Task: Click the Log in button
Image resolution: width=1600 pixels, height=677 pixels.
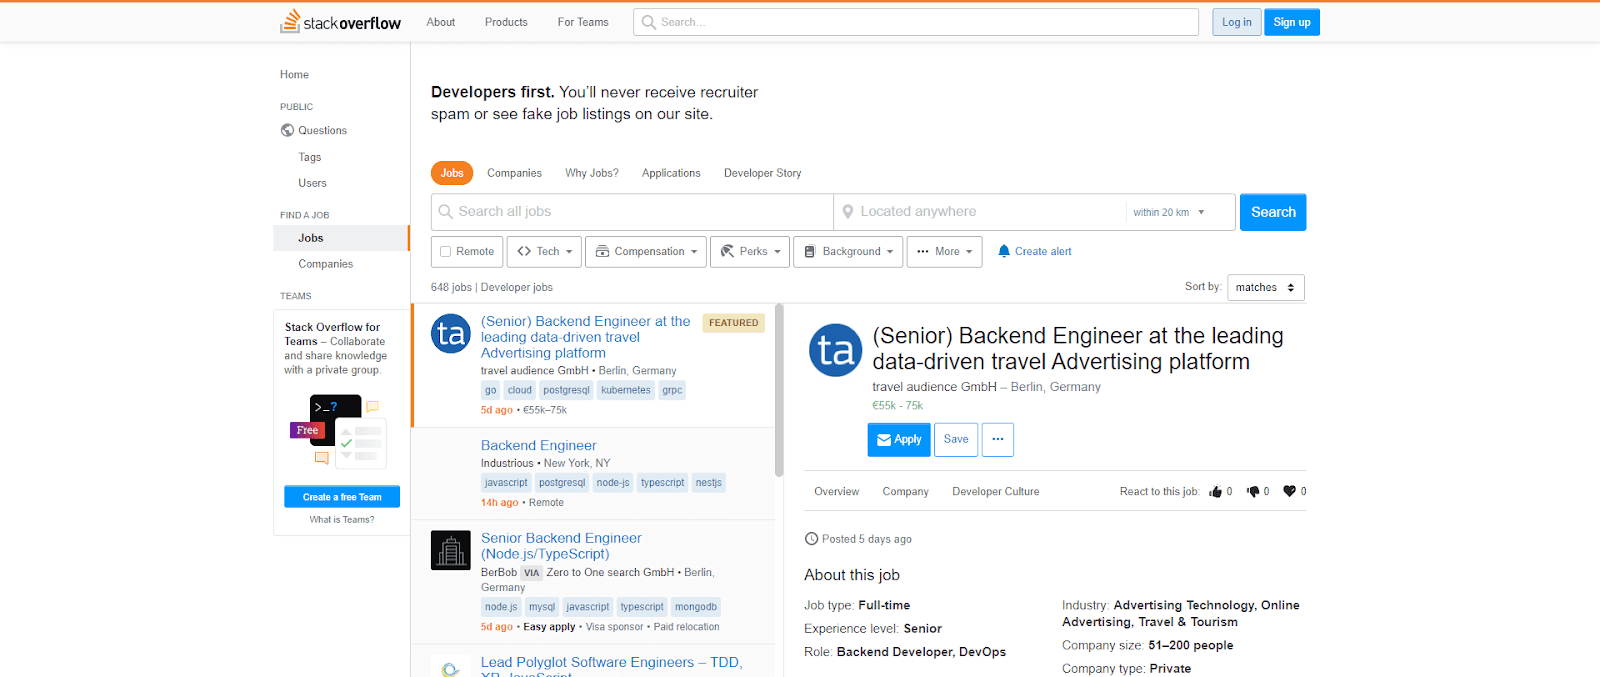Action: [1237, 22]
